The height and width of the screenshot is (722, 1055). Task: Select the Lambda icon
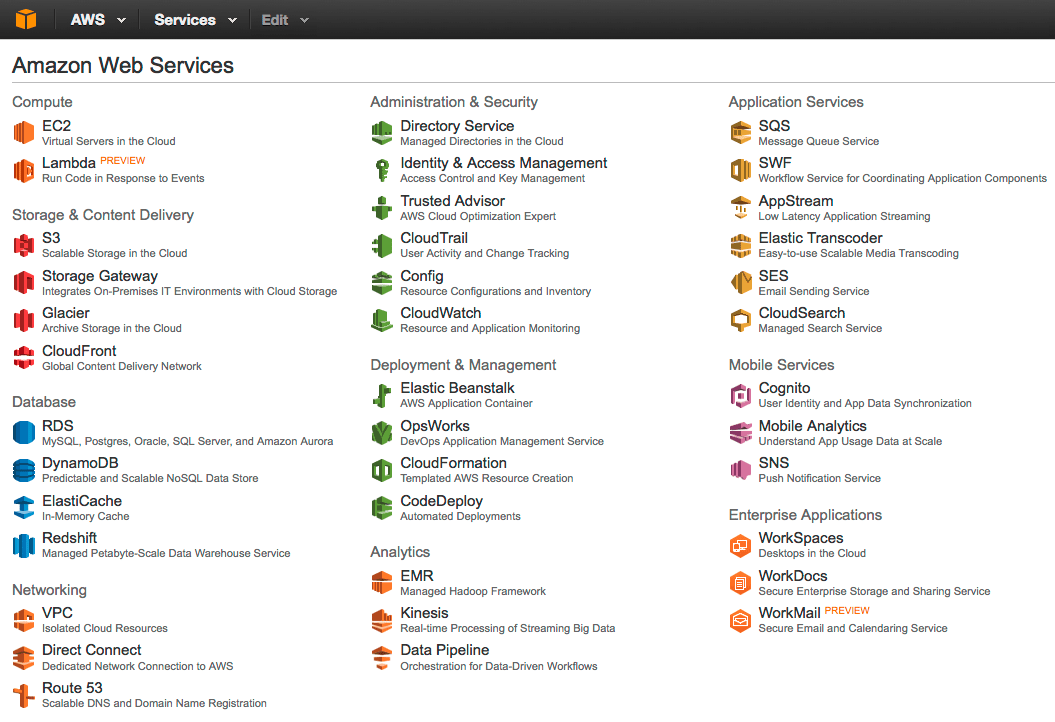(x=24, y=169)
